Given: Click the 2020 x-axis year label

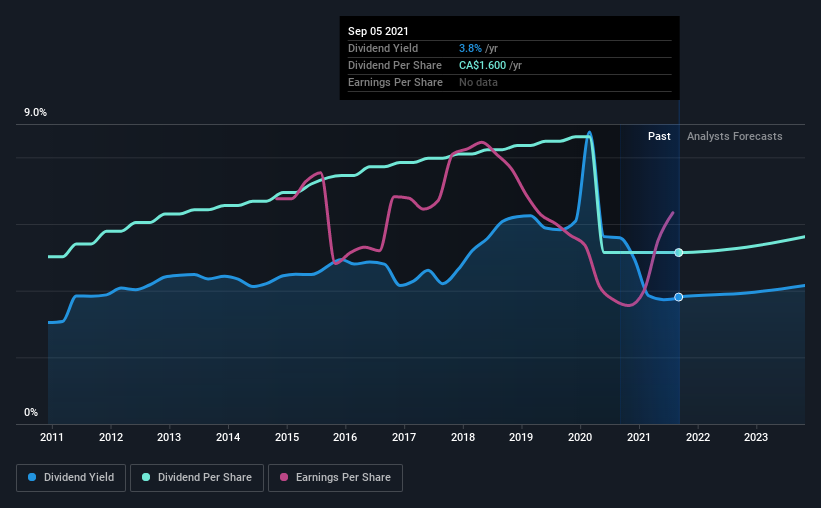Looking at the screenshot, I should click(580, 437).
